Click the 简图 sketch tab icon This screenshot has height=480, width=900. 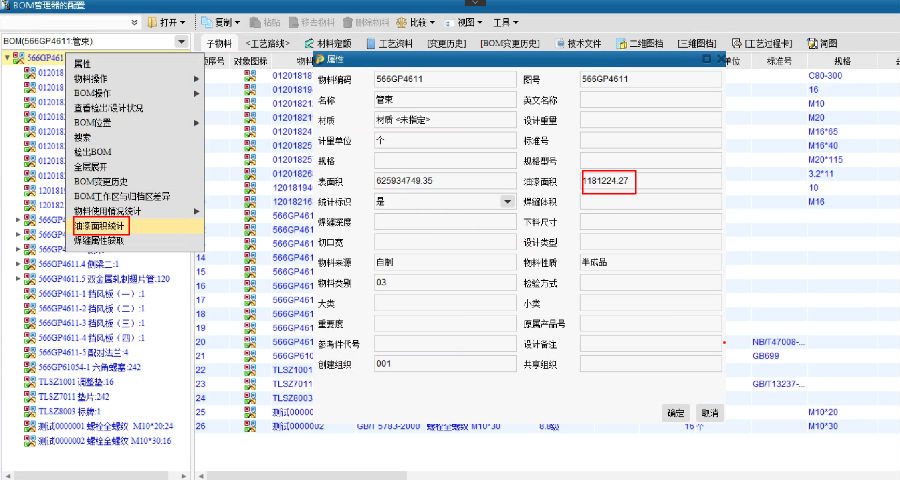[810, 44]
